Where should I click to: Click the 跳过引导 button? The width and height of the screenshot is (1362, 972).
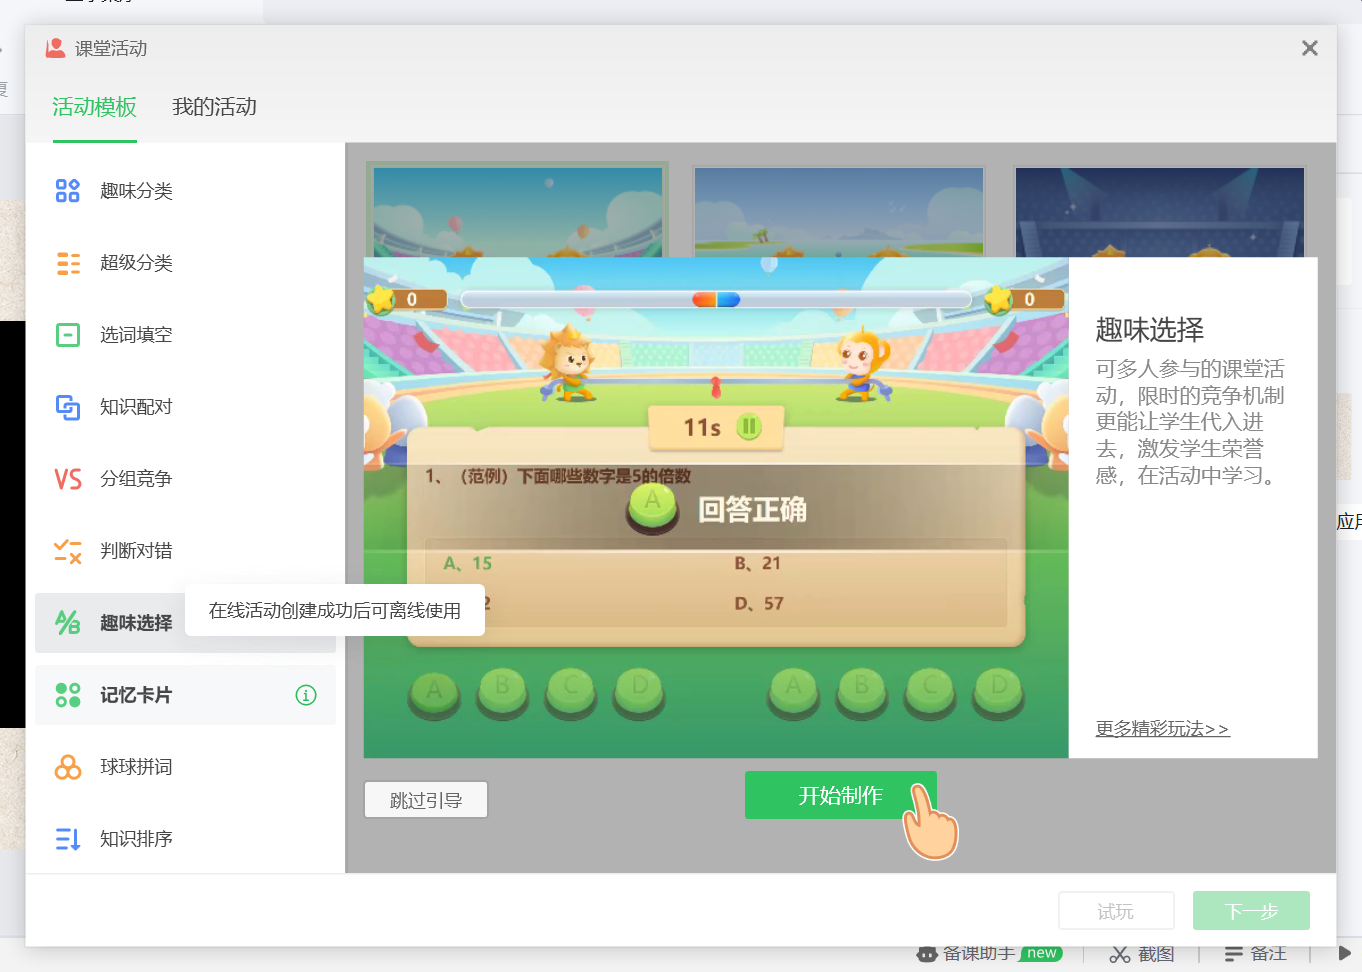(x=426, y=800)
